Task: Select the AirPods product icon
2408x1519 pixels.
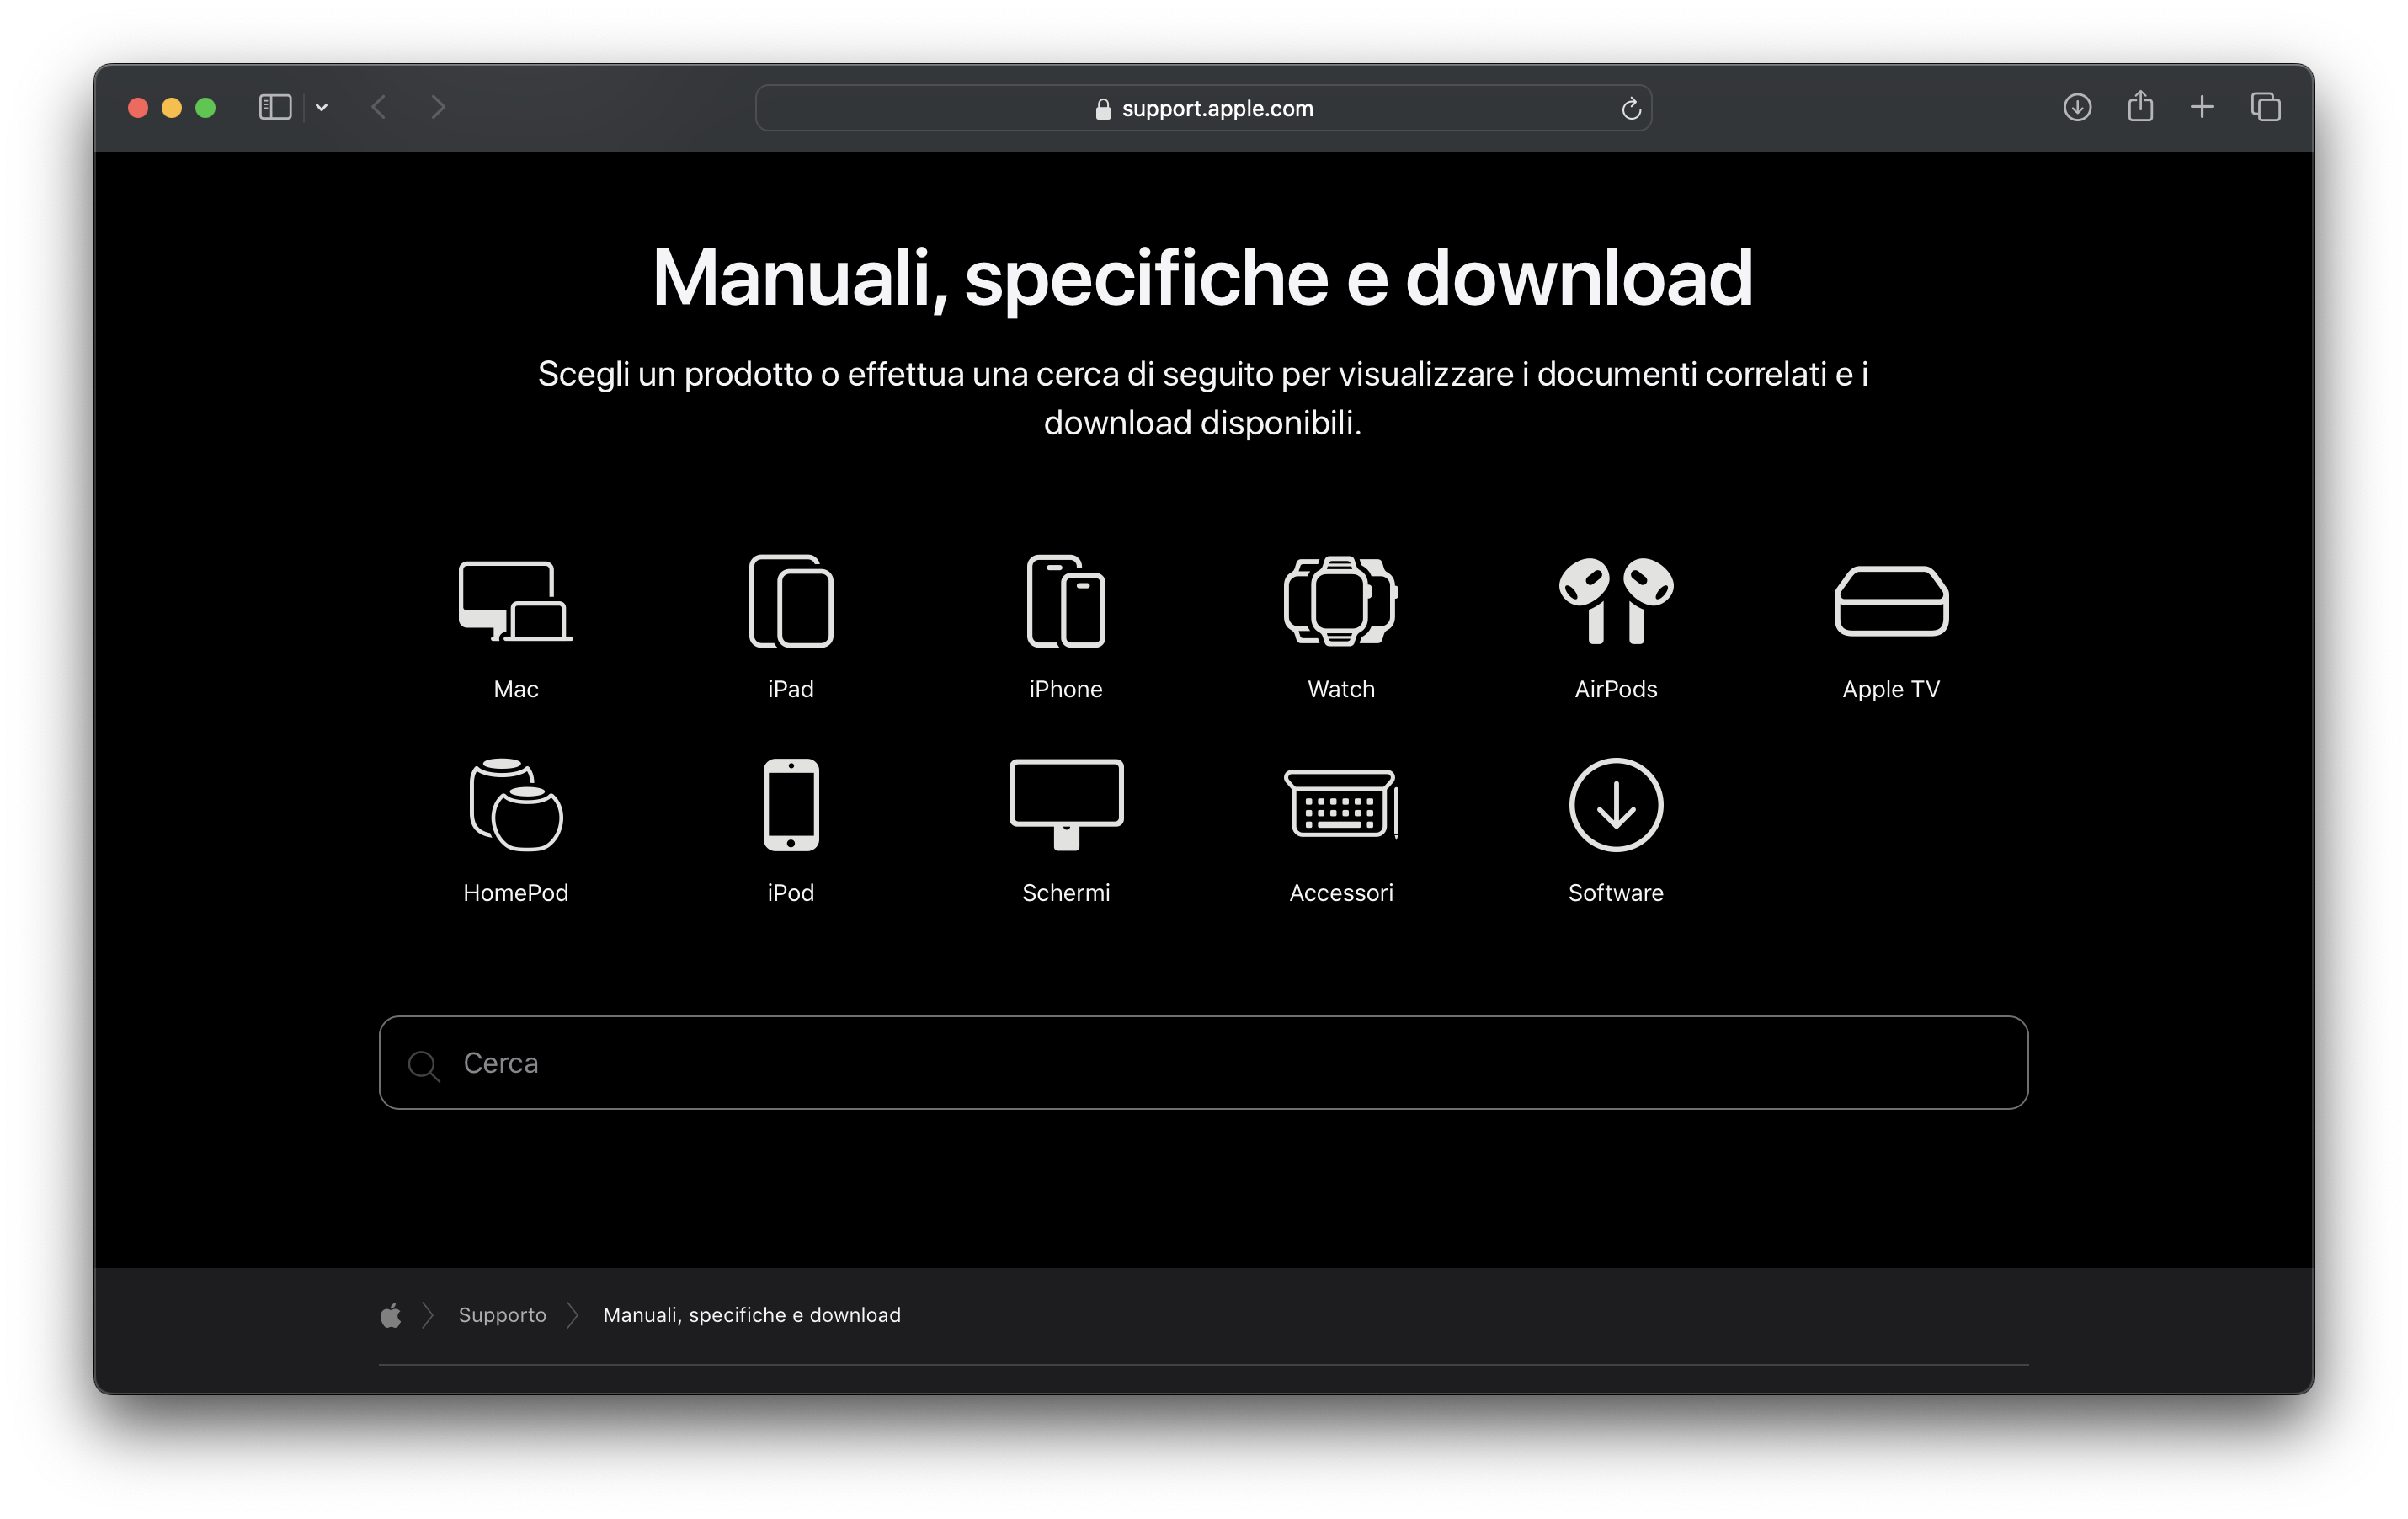Action: (x=1616, y=601)
